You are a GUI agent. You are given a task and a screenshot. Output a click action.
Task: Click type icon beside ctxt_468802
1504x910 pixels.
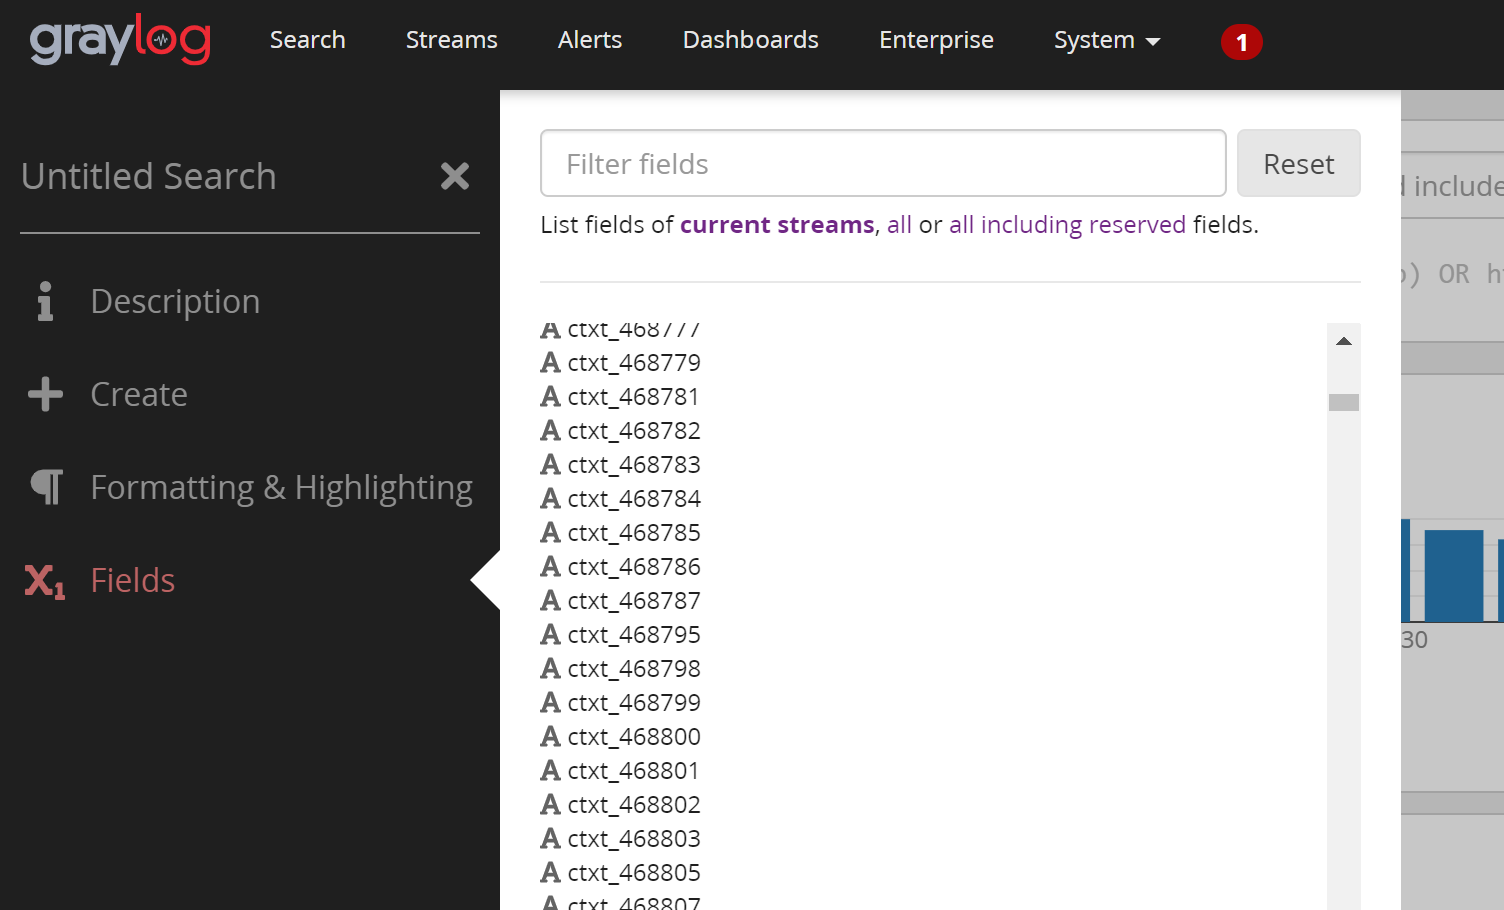(x=550, y=805)
